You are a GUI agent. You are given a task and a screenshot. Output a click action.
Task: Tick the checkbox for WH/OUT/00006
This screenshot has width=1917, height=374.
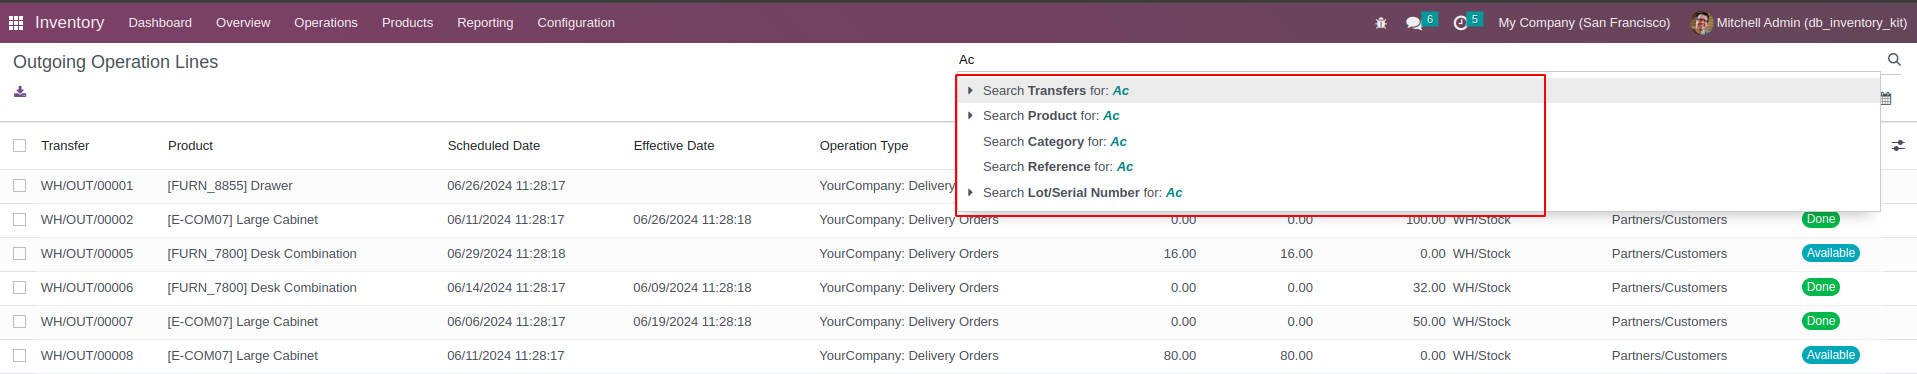[20, 288]
